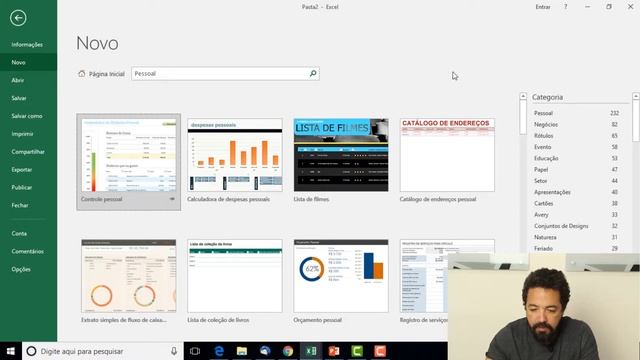Screen dimensions: 640x360
Task: Click the Entrar sign-in link
Action: 543,7
